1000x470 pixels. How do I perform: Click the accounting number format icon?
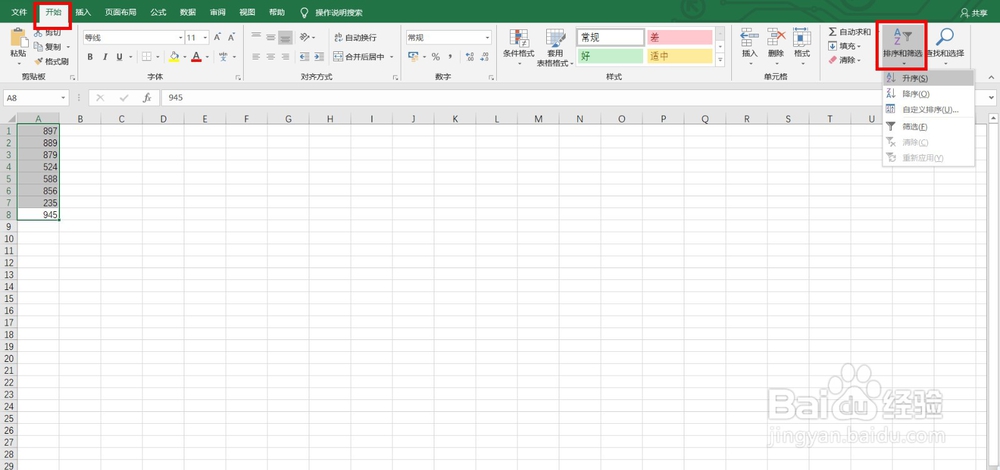(x=413, y=57)
